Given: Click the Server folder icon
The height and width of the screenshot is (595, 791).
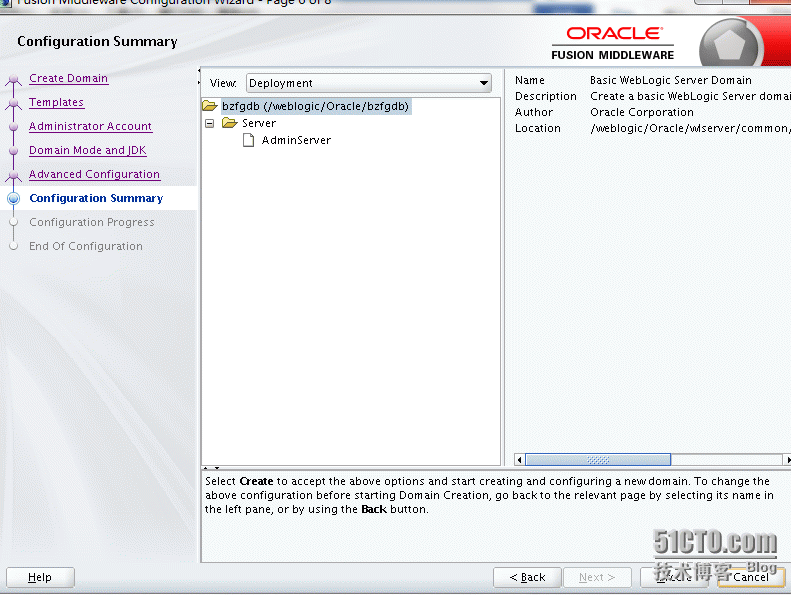Looking at the screenshot, I should click(230, 123).
